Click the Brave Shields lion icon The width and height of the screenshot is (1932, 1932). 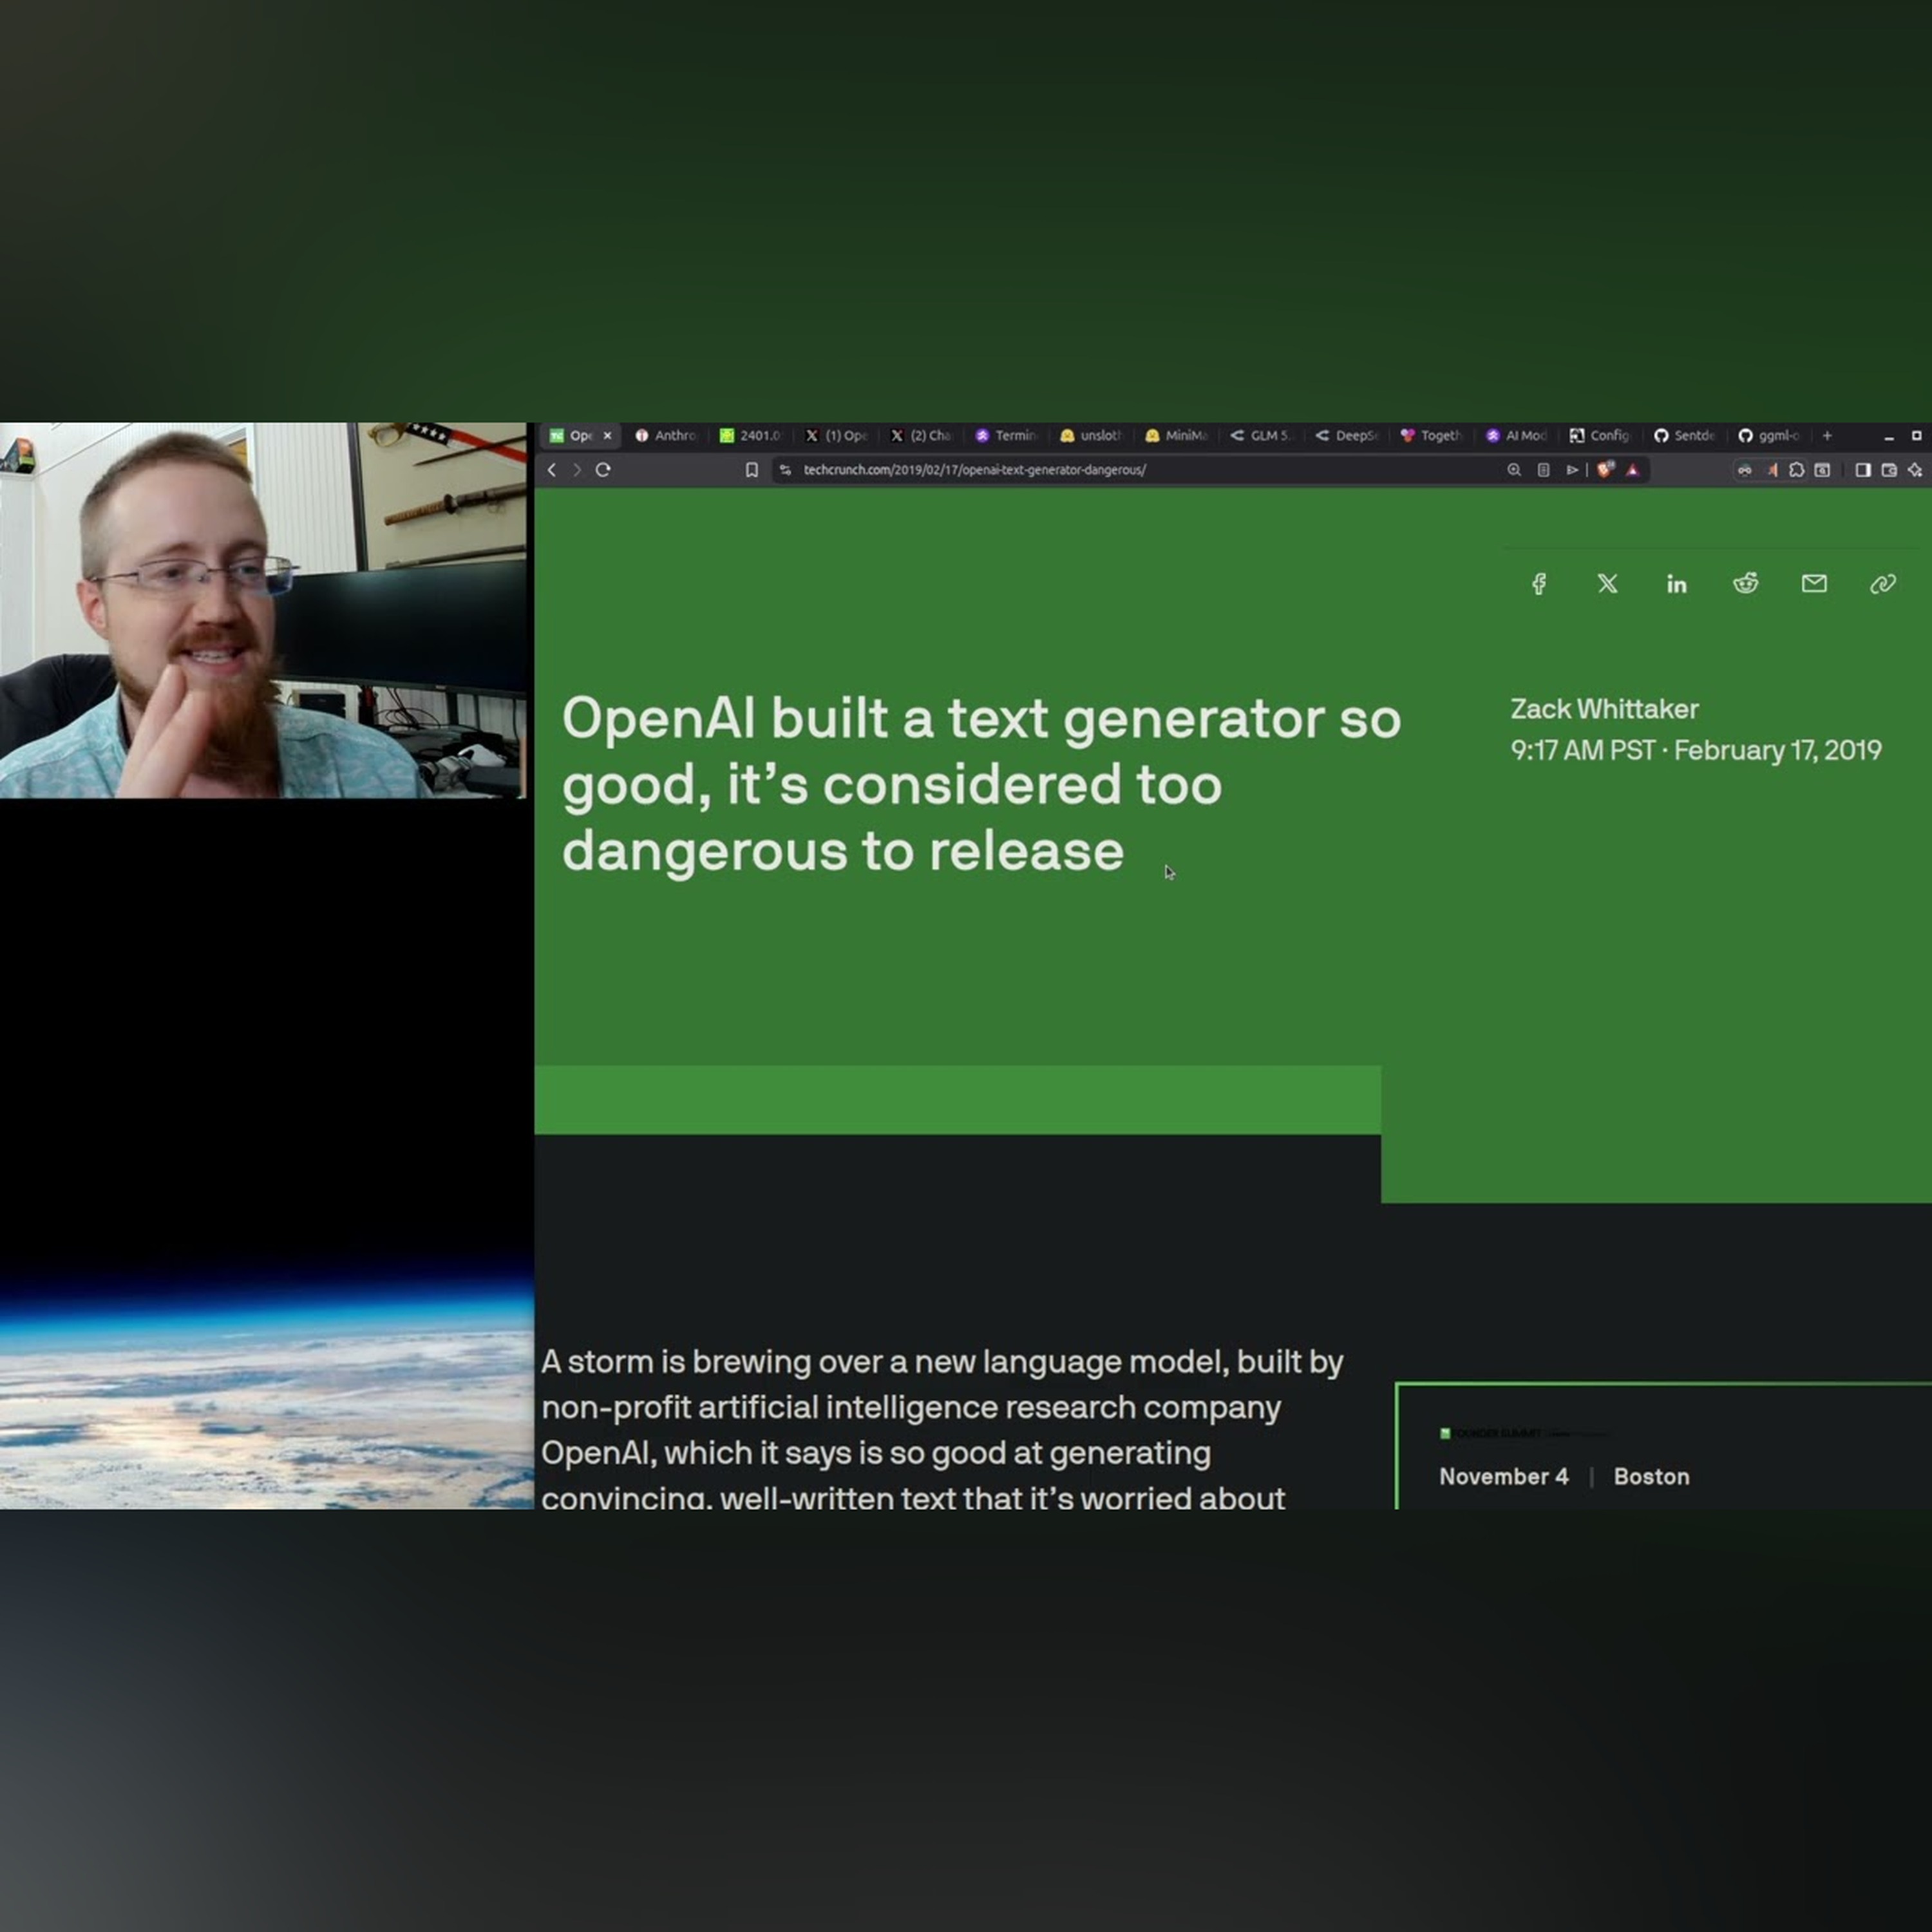(1605, 470)
